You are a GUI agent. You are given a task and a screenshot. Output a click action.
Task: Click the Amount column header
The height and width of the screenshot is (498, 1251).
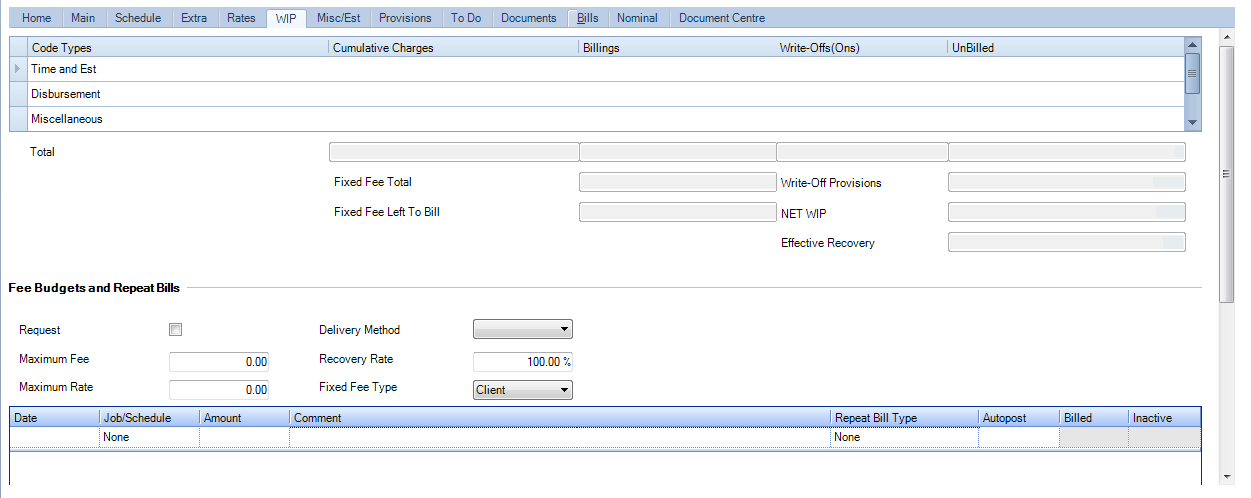pos(244,418)
